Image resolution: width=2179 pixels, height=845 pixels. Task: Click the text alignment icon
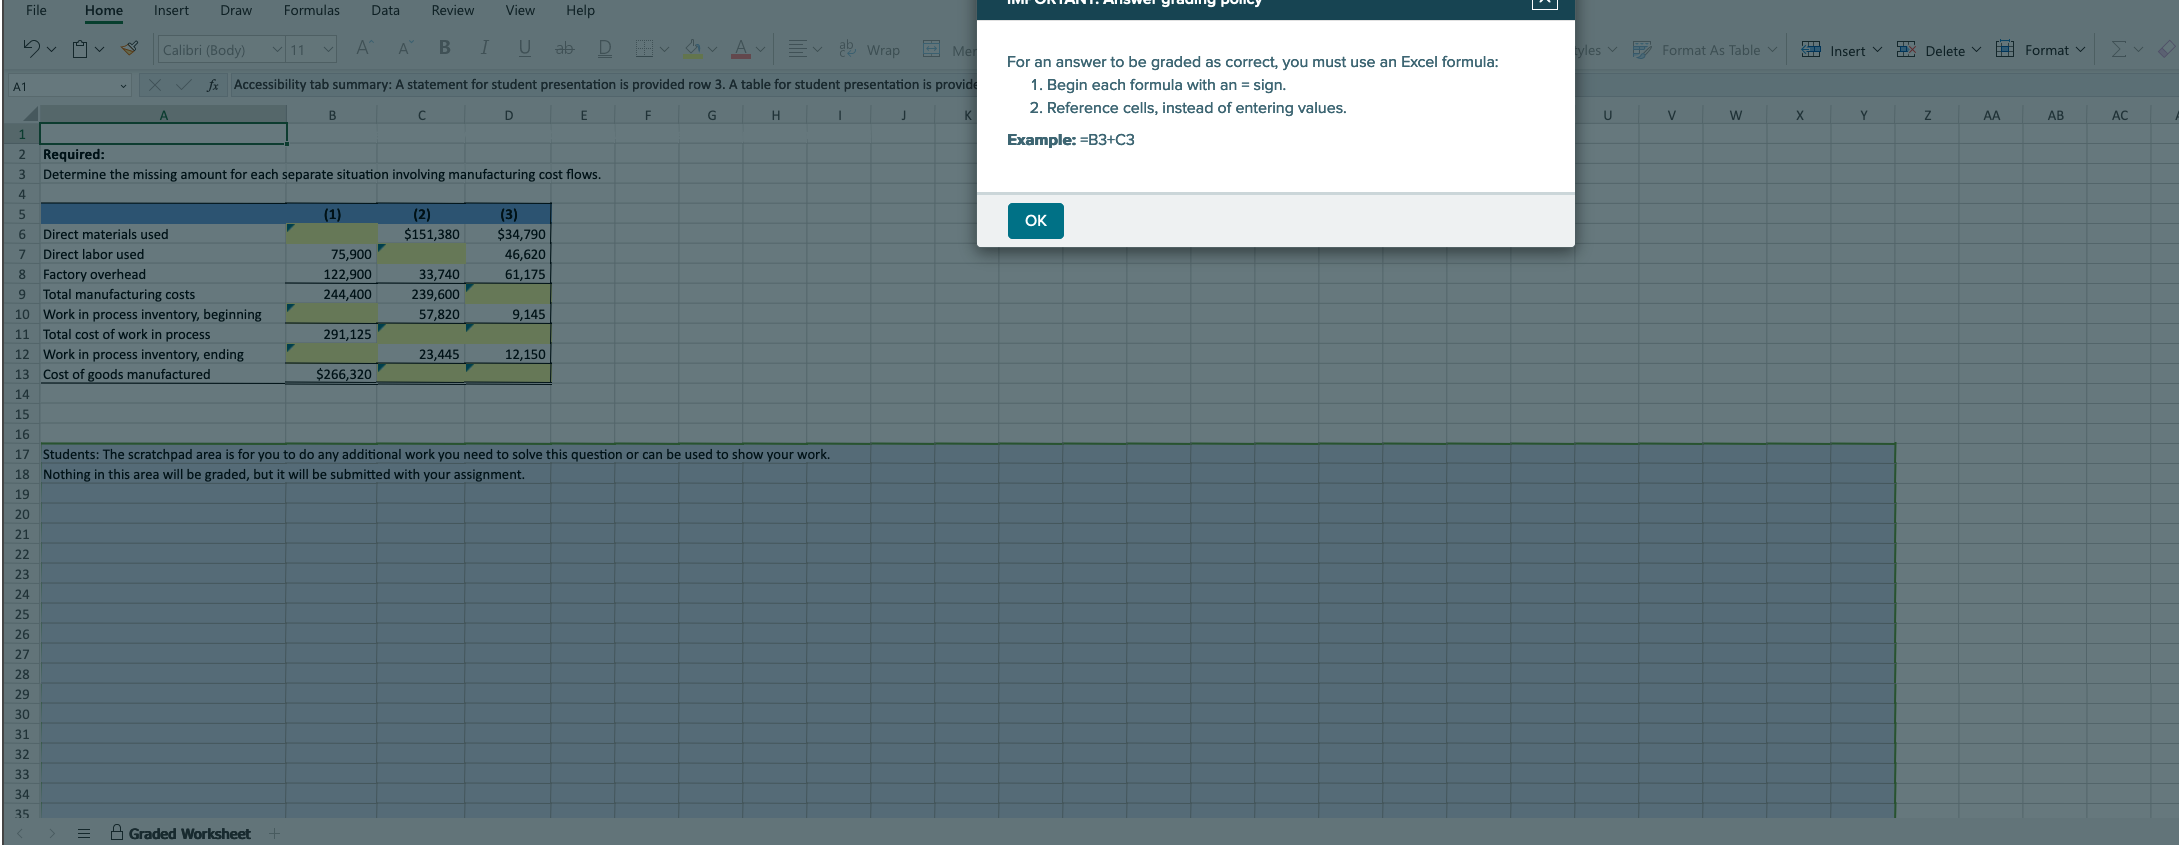(x=797, y=49)
